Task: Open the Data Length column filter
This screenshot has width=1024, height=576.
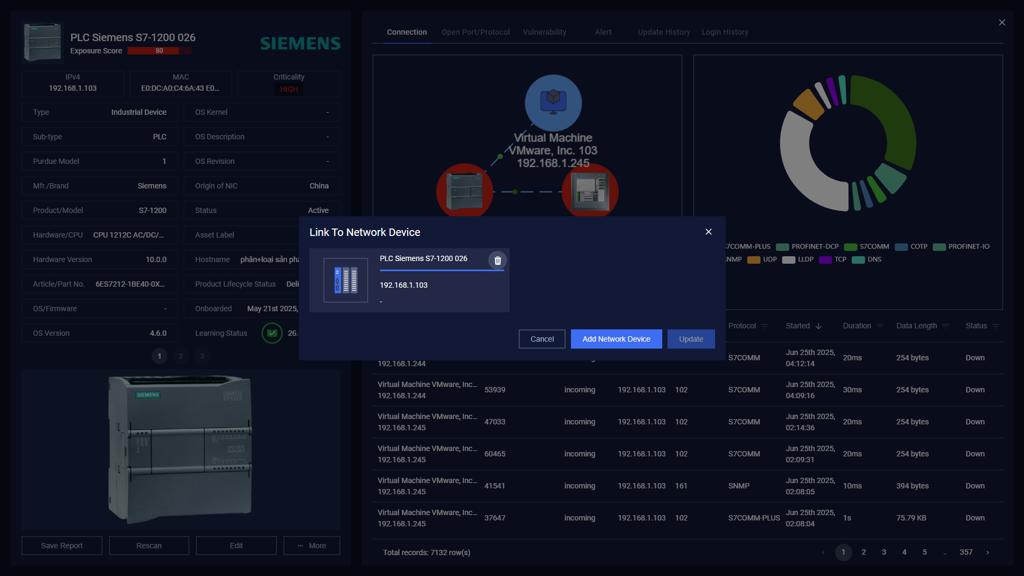Action: pos(946,326)
